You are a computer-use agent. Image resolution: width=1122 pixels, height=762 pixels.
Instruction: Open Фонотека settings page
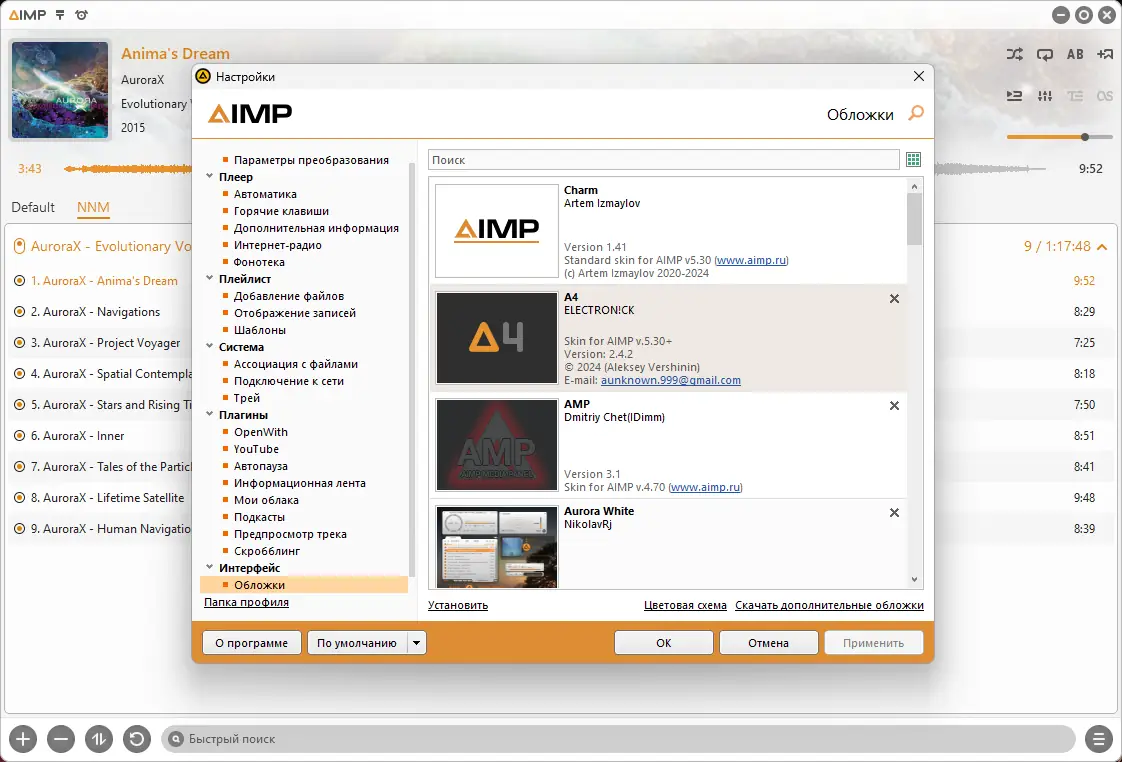(x=258, y=262)
